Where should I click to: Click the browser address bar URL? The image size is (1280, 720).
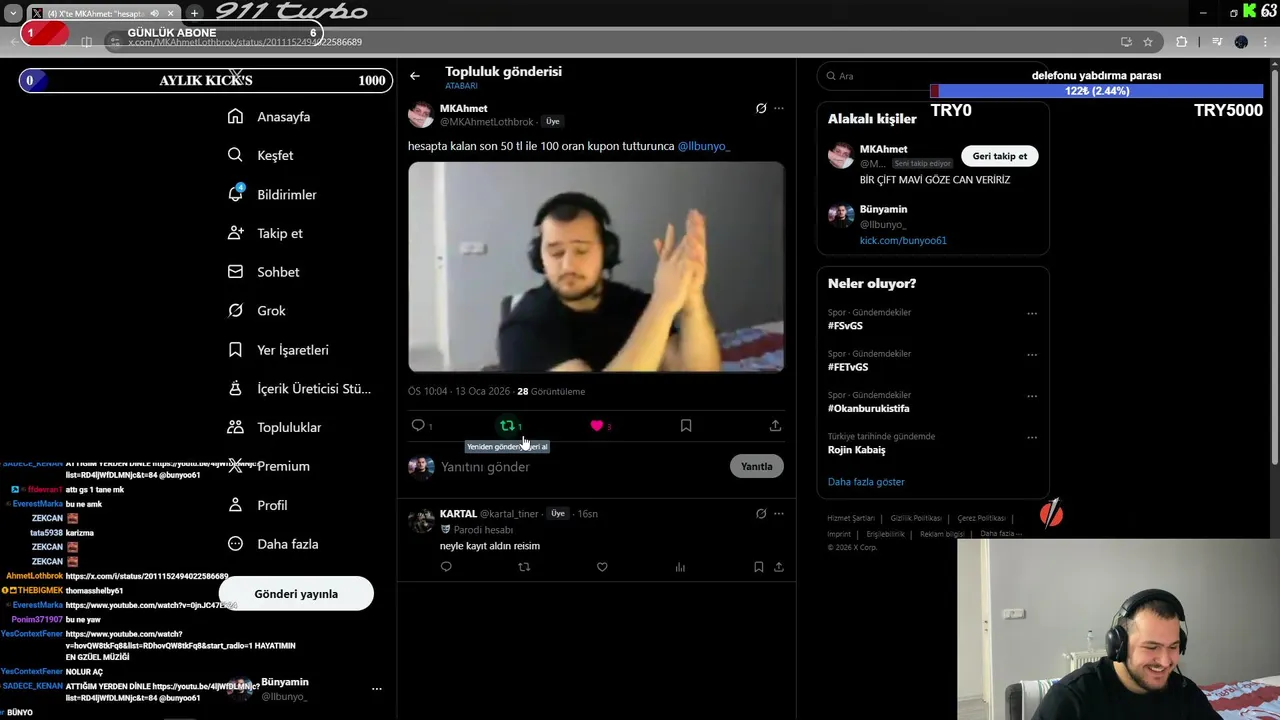click(x=245, y=42)
